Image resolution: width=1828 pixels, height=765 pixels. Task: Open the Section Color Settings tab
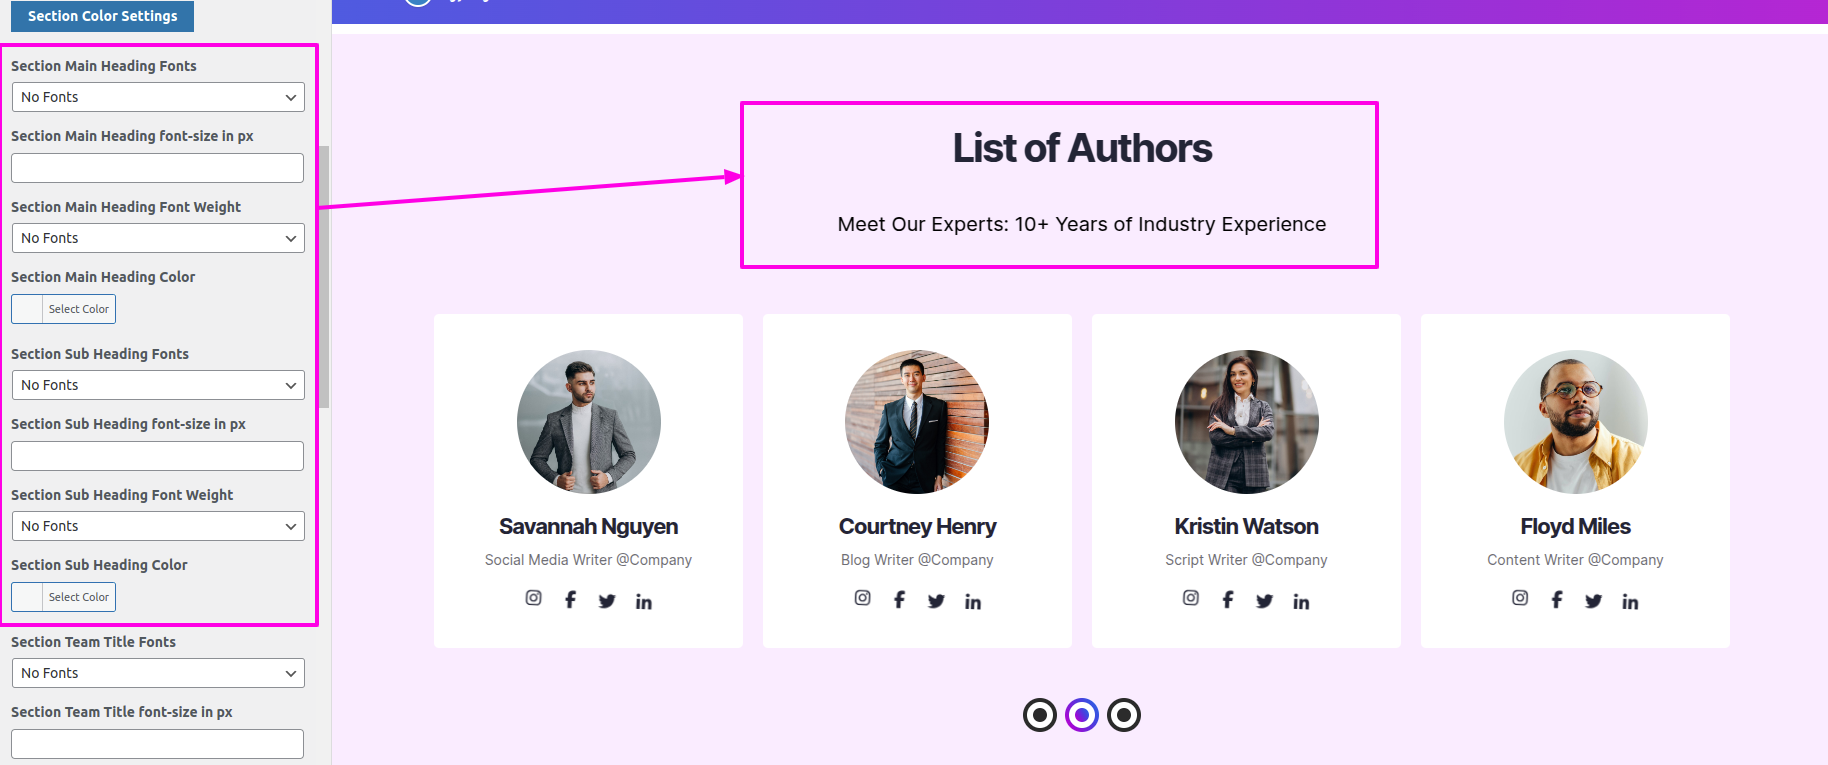point(102,16)
